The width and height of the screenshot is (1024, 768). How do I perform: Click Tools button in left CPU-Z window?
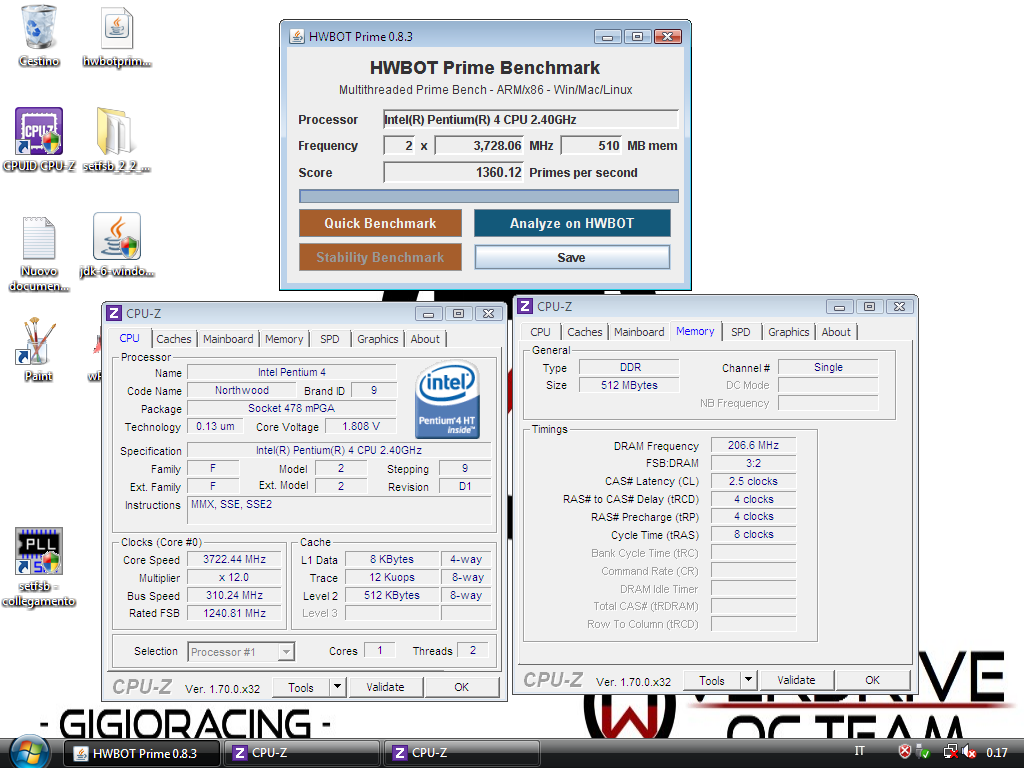(x=301, y=688)
